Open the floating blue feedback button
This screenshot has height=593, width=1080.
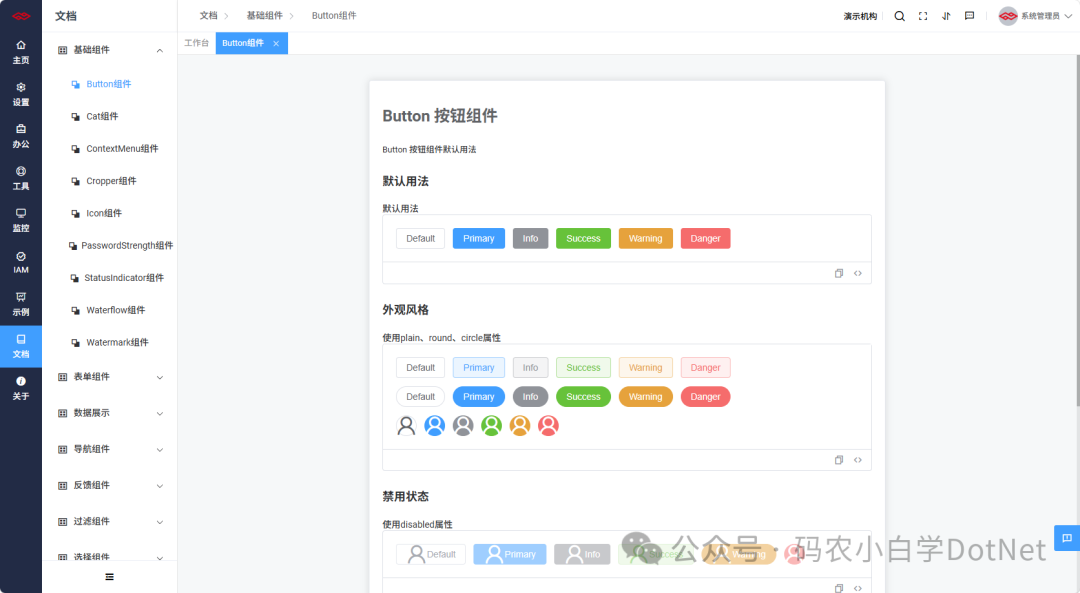[1067, 538]
